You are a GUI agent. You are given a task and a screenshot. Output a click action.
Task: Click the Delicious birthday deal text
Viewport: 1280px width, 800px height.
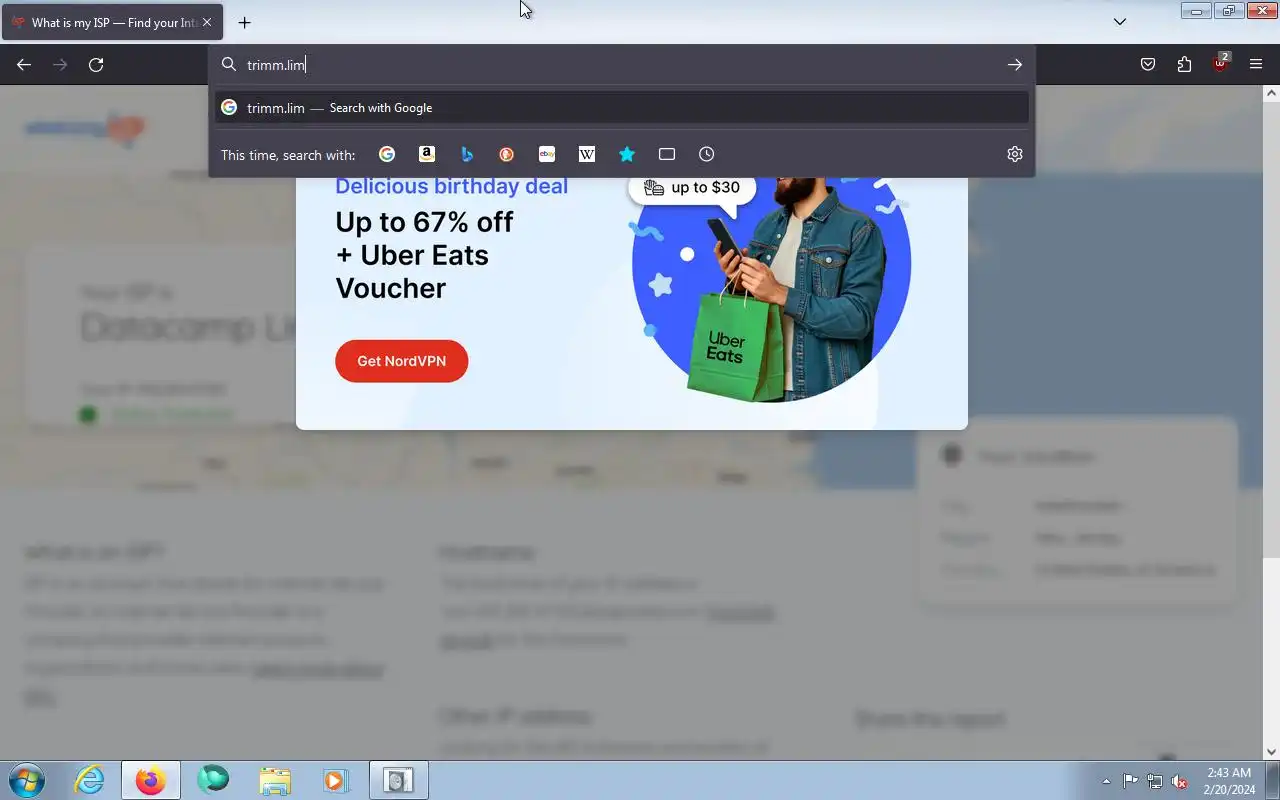tap(451, 186)
